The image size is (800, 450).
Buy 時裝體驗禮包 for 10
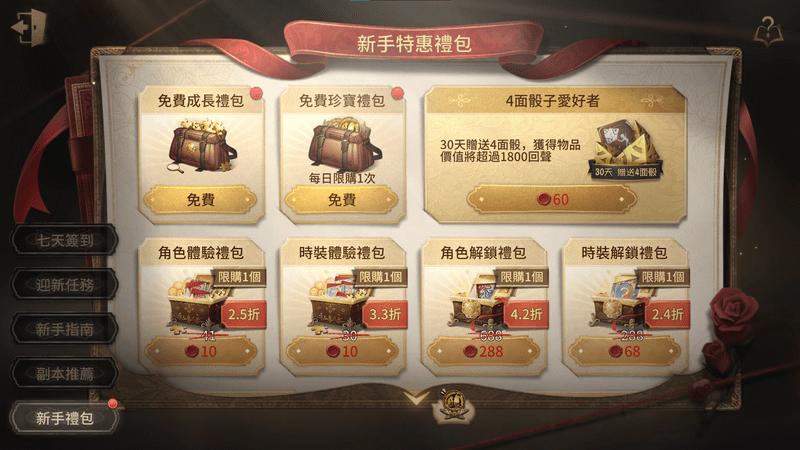pos(342,351)
